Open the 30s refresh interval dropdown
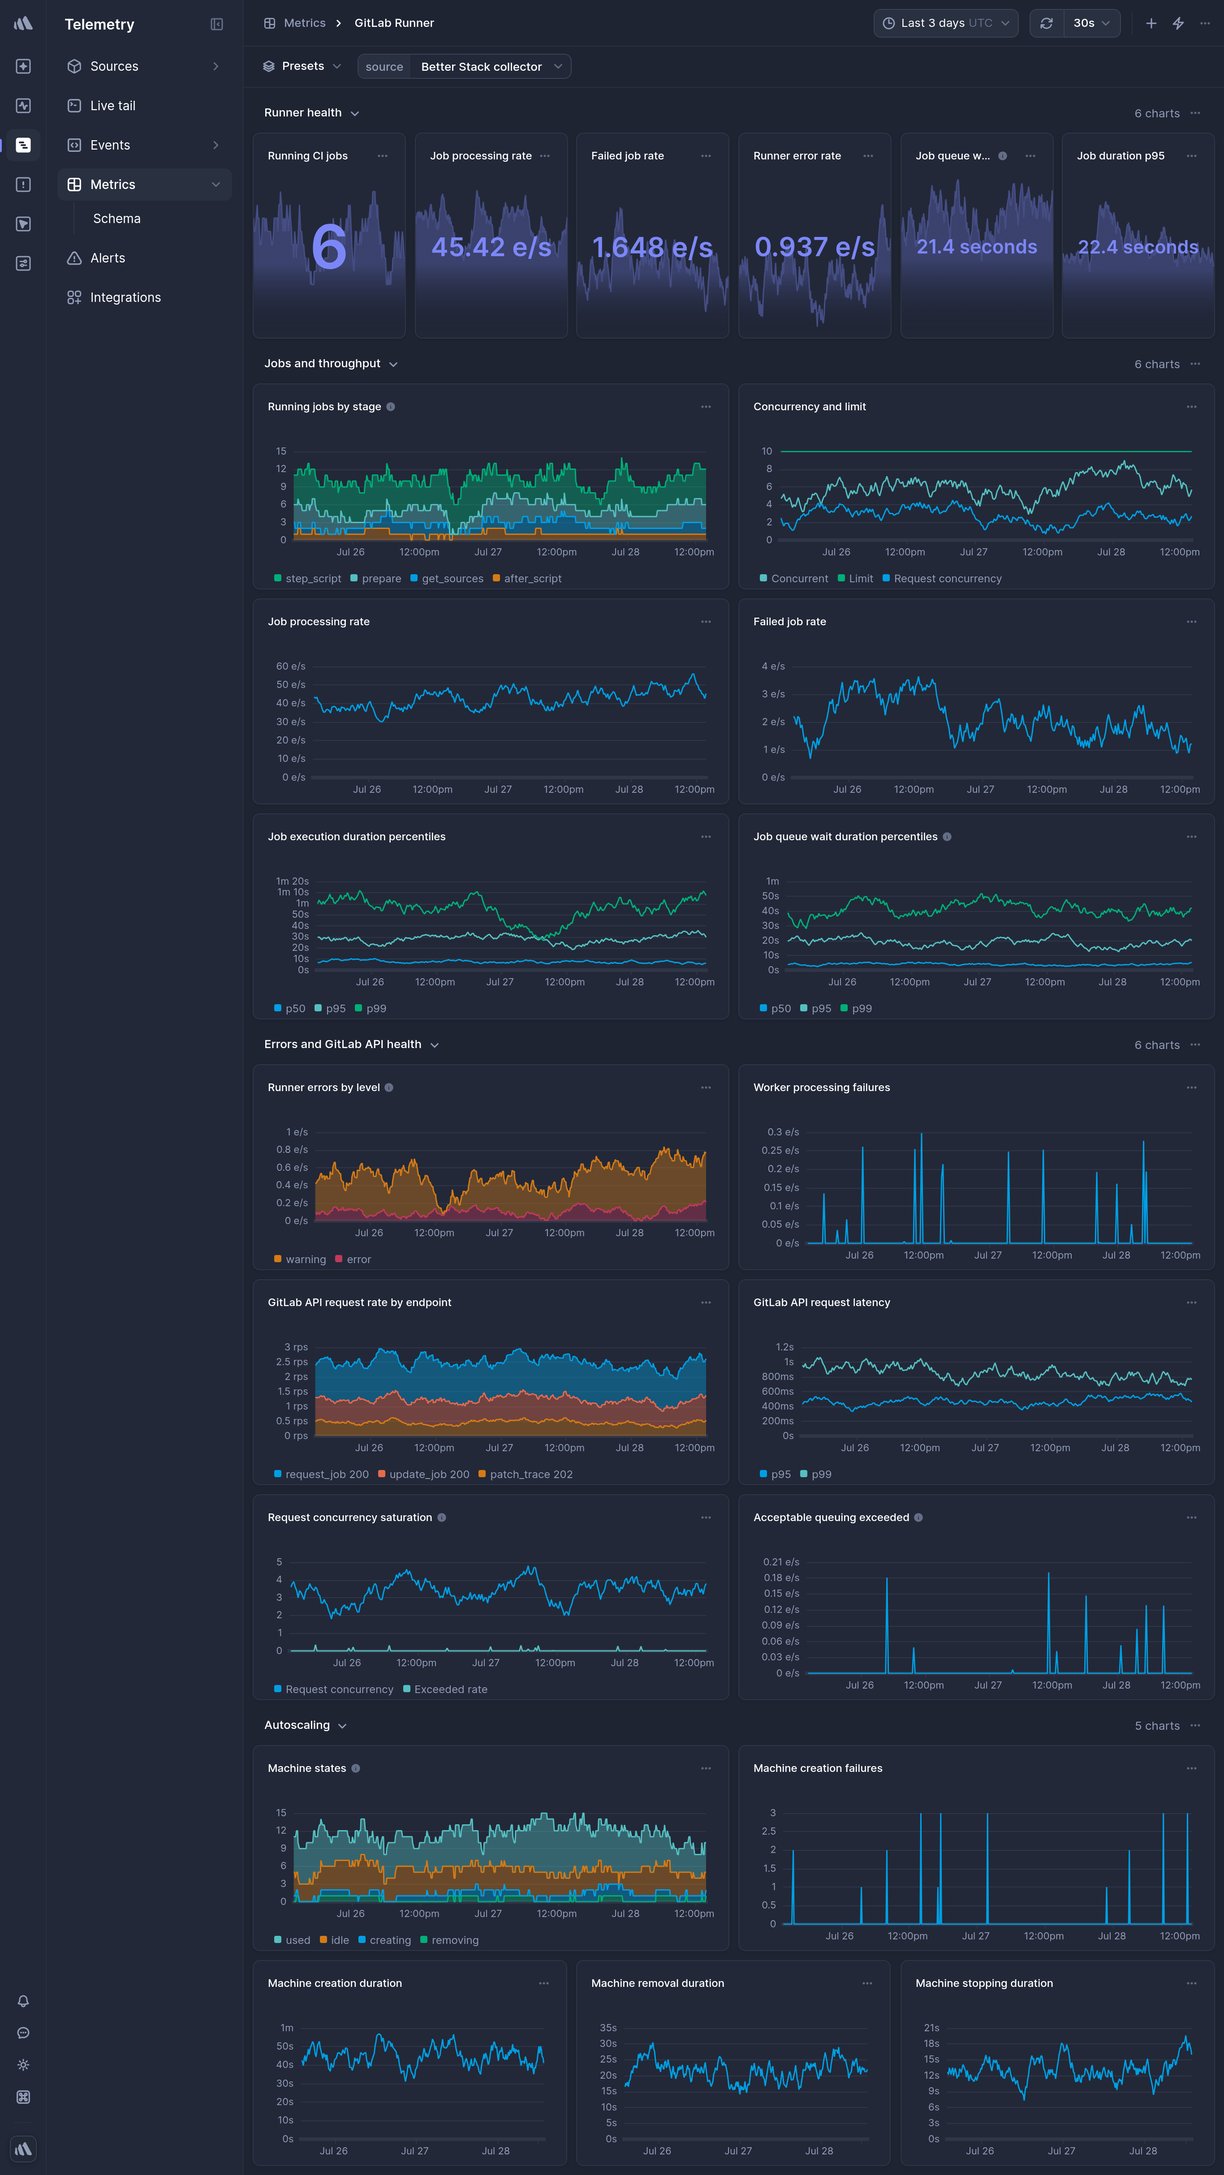Image resolution: width=1224 pixels, height=2175 pixels. [x=1091, y=23]
